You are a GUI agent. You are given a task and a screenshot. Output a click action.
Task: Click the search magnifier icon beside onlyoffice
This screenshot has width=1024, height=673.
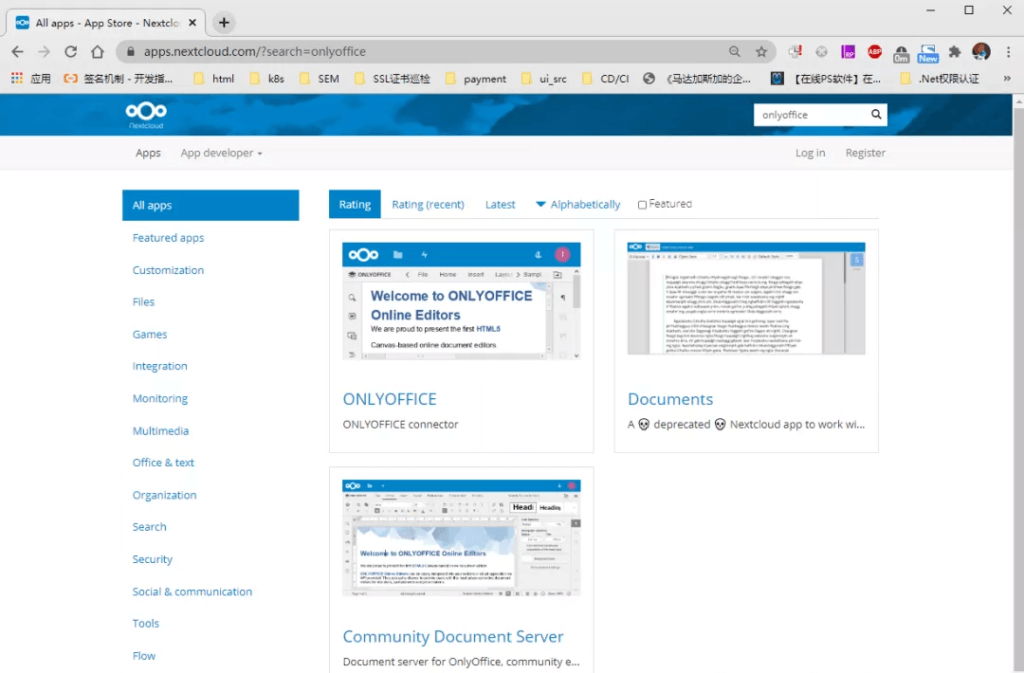[876, 114]
